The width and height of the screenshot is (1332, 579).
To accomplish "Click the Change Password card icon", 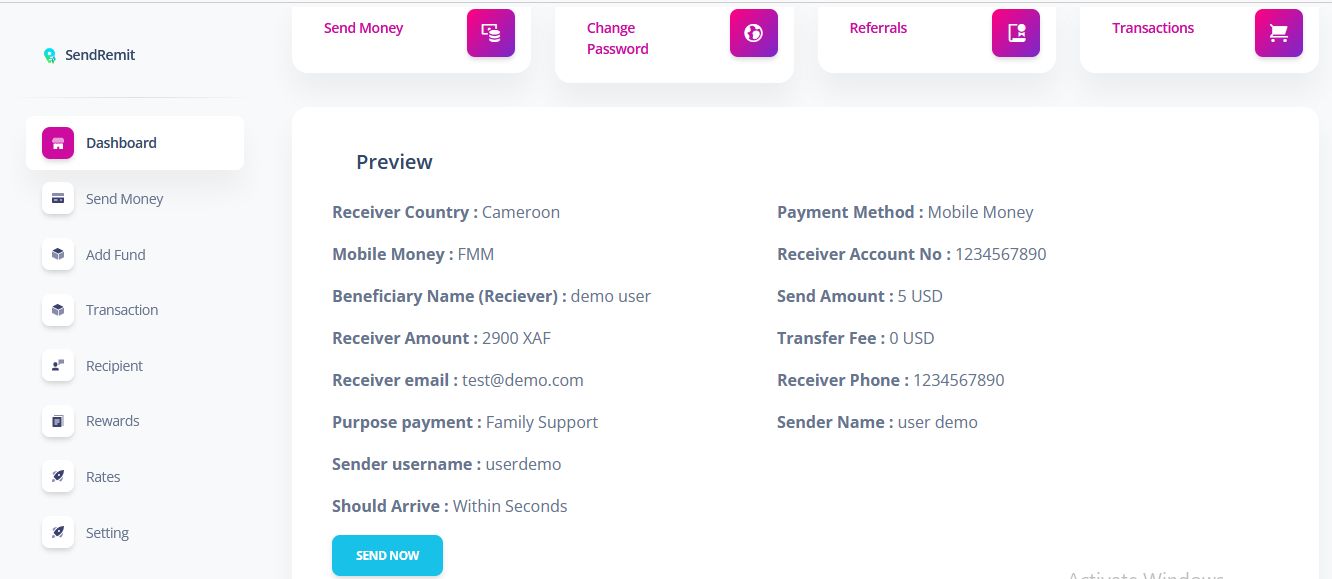I will coord(753,33).
